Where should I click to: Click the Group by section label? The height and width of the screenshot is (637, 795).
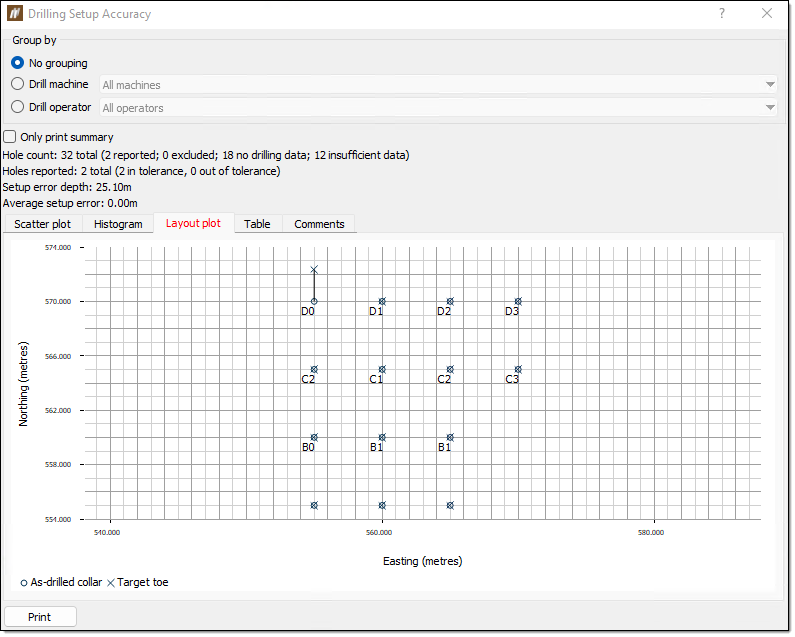[x=34, y=40]
